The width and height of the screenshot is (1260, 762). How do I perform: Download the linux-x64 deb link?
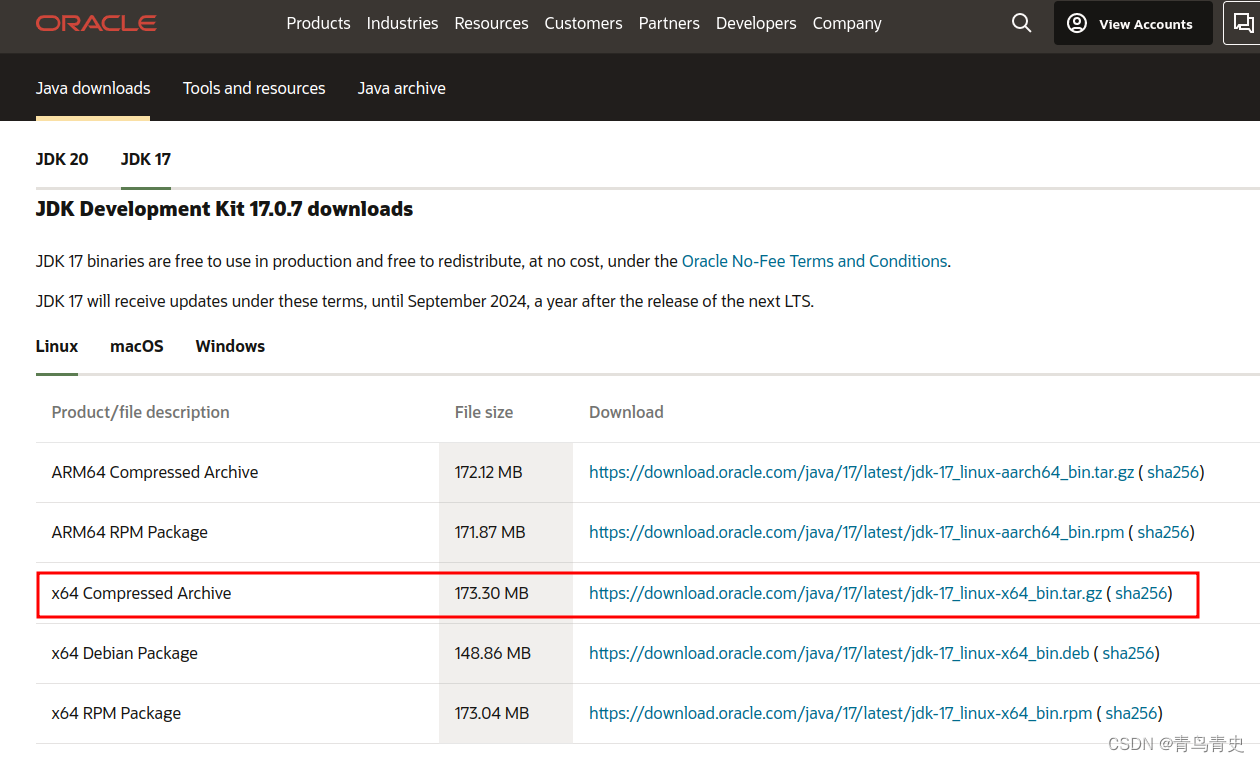click(x=839, y=653)
